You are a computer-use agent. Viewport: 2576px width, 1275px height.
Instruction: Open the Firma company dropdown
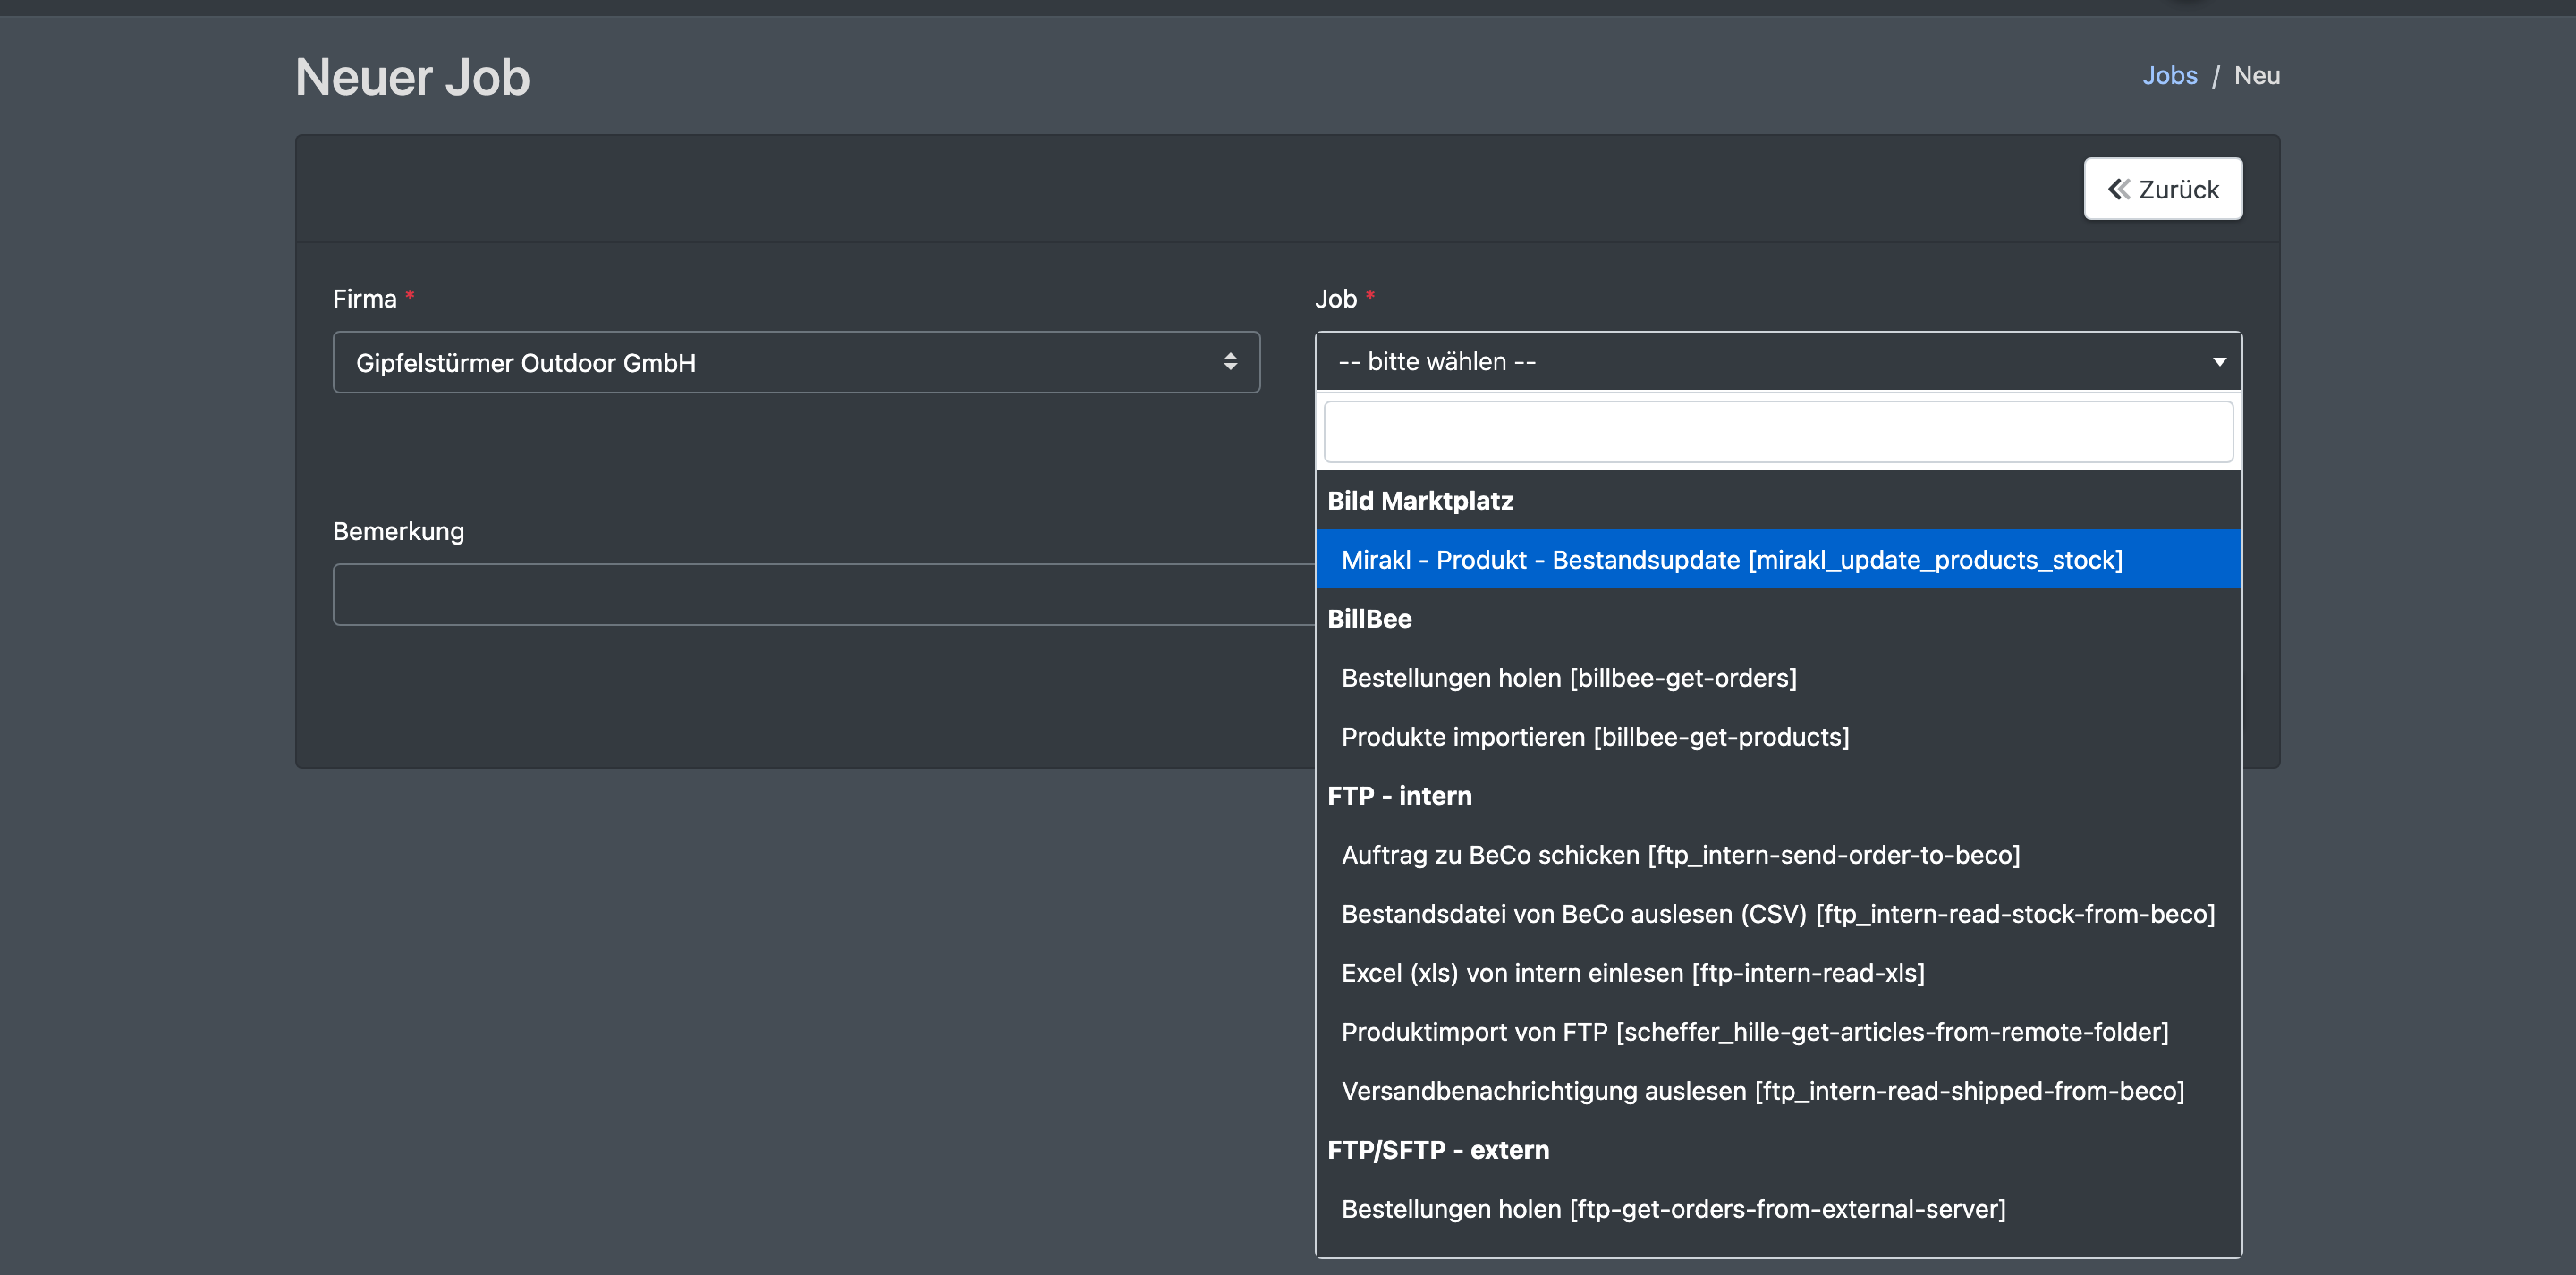coord(796,362)
